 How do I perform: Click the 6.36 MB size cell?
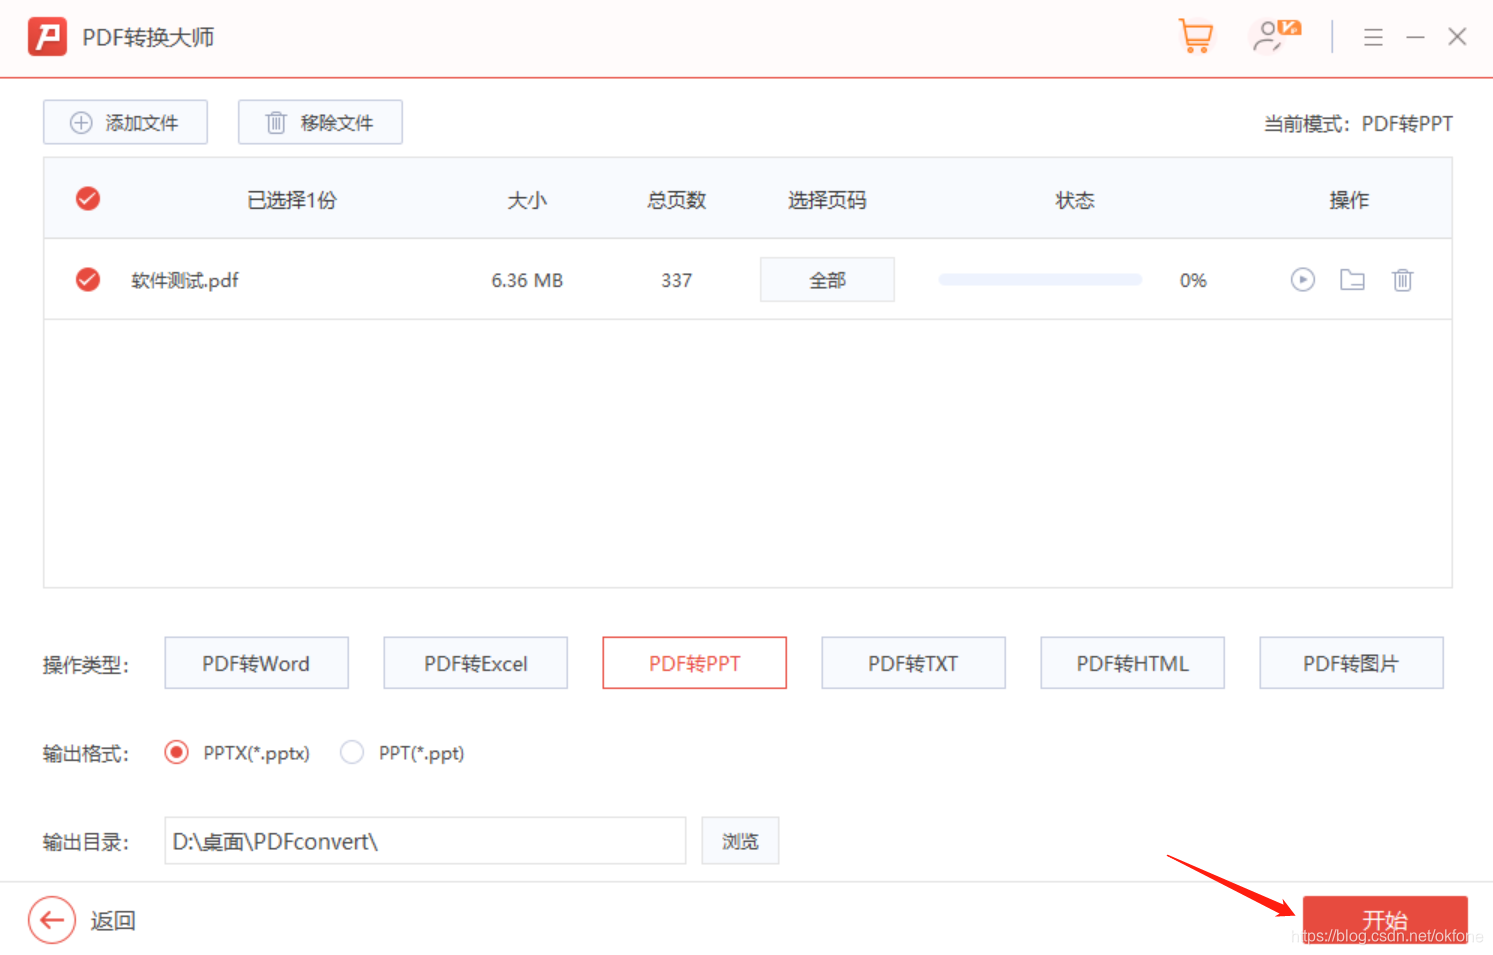(x=527, y=281)
